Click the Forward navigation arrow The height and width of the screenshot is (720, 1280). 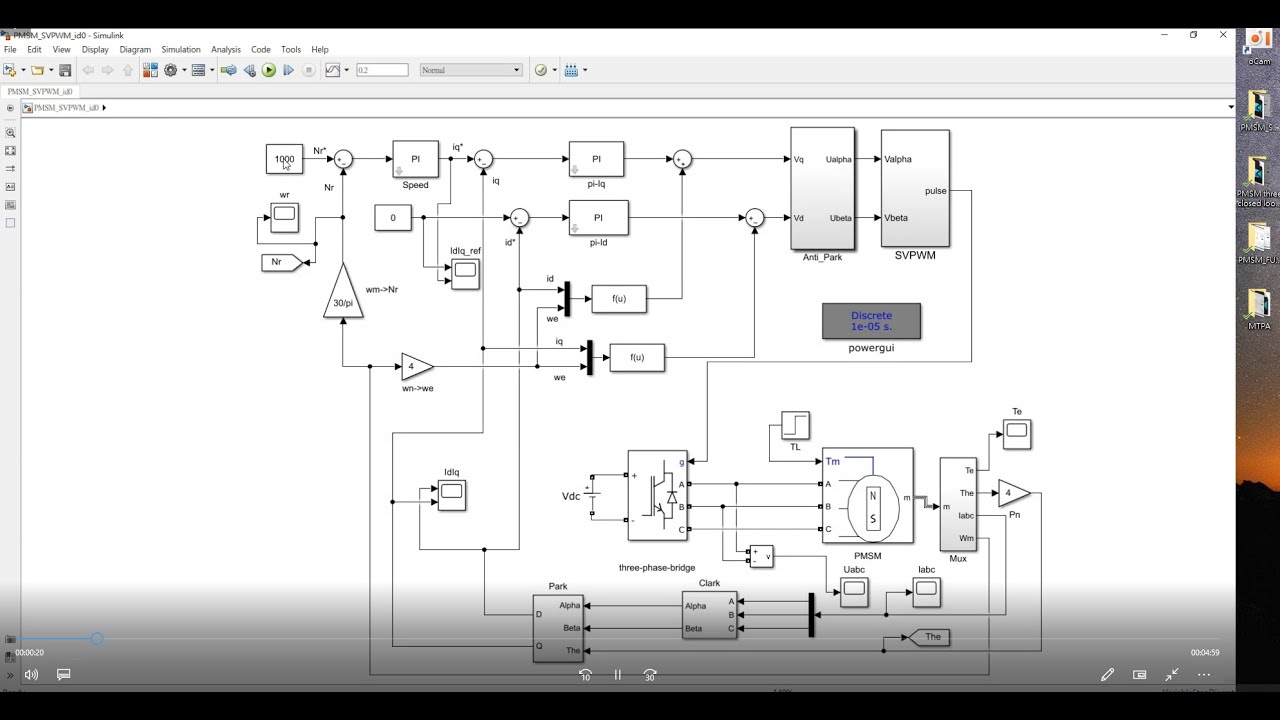pyautogui.click(x=108, y=70)
